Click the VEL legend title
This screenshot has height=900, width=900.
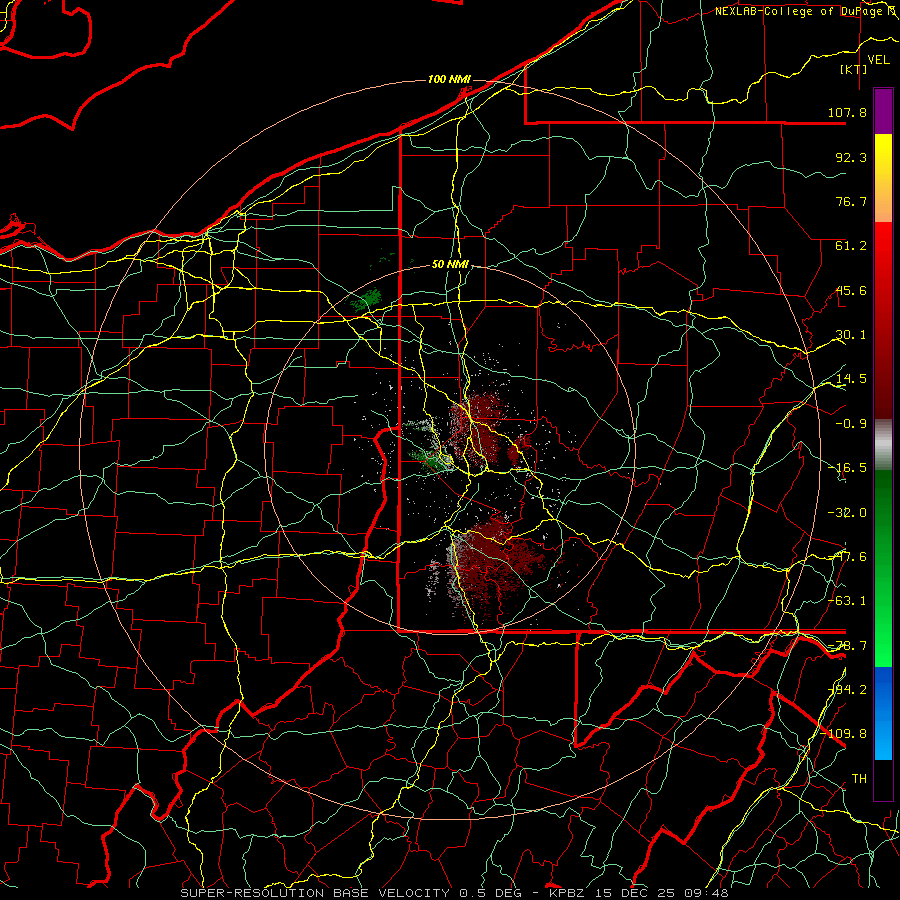[878, 60]
